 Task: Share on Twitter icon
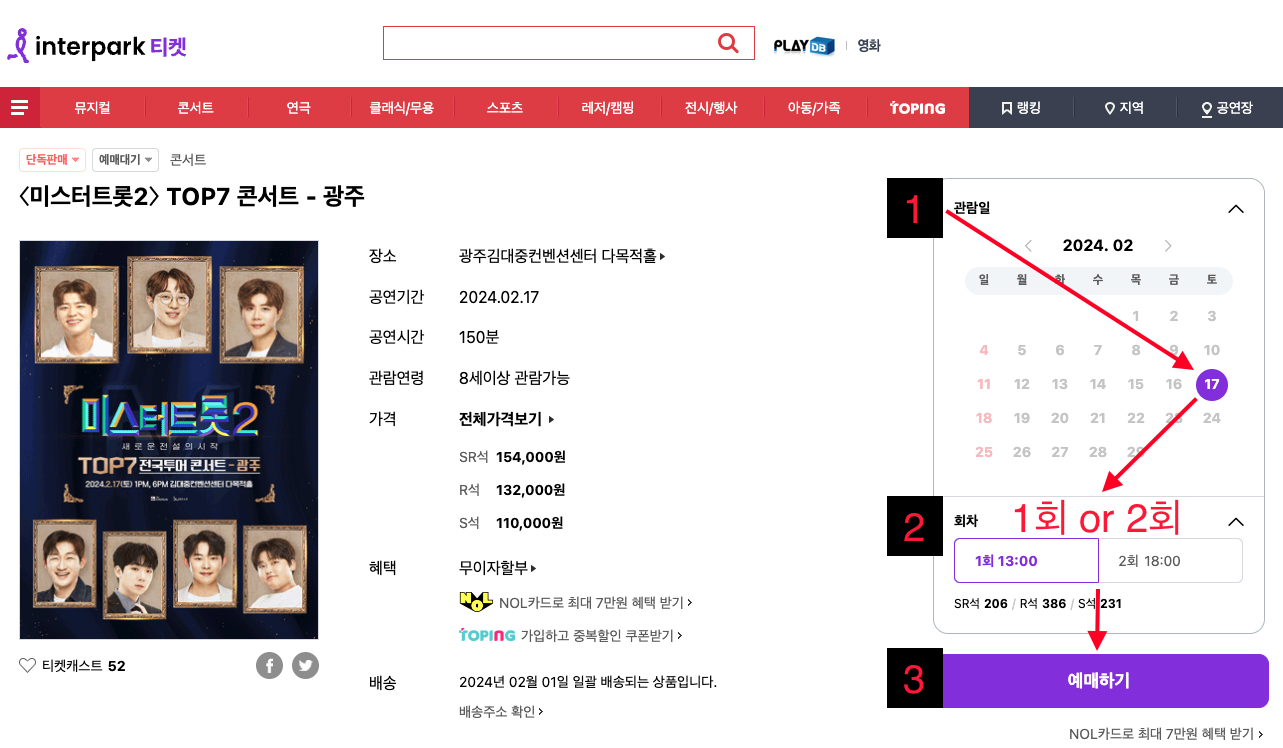[305, 665]
